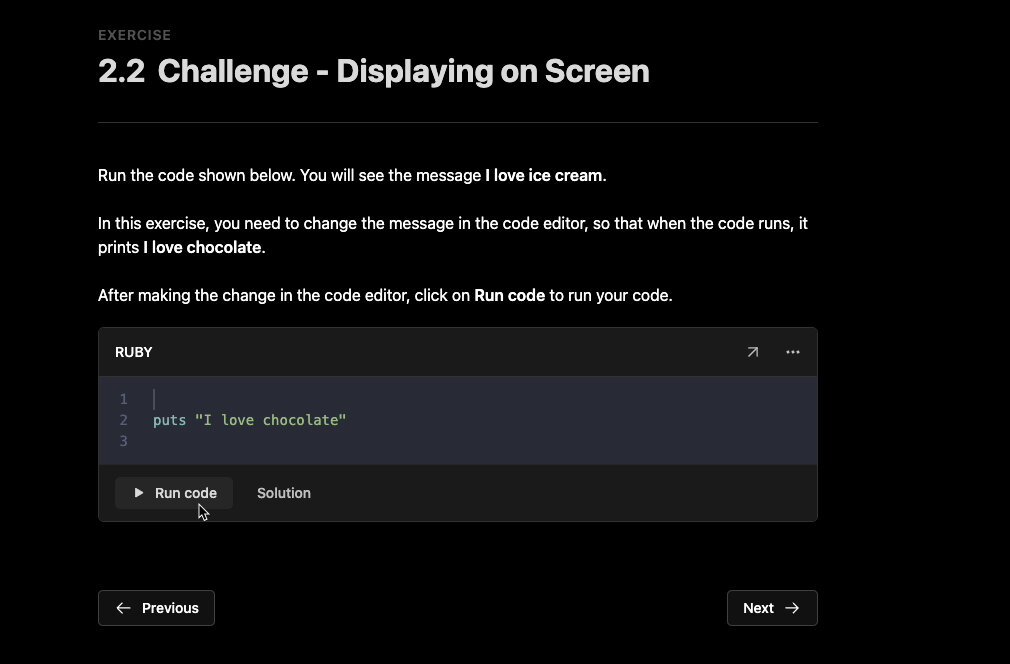Open the three-dot more options menu
This screenshot has width=1010, height=664.
coord(793,352)
